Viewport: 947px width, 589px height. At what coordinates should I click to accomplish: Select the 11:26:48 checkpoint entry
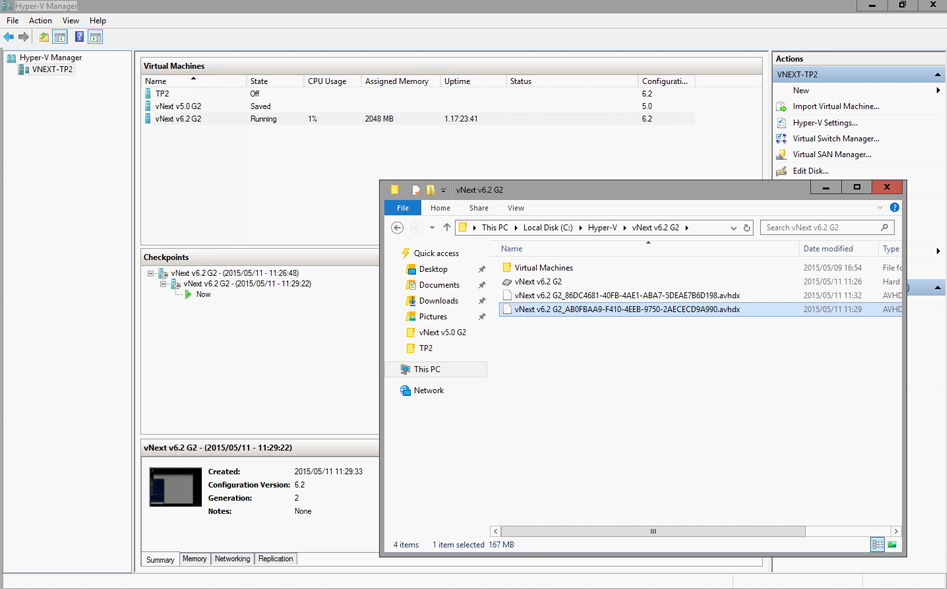coord(234,274)
